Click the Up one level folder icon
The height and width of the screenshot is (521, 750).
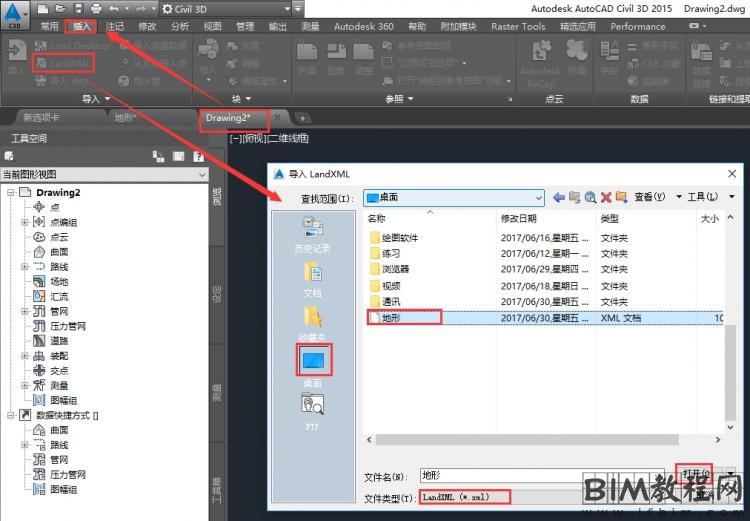tap(574, 197)
